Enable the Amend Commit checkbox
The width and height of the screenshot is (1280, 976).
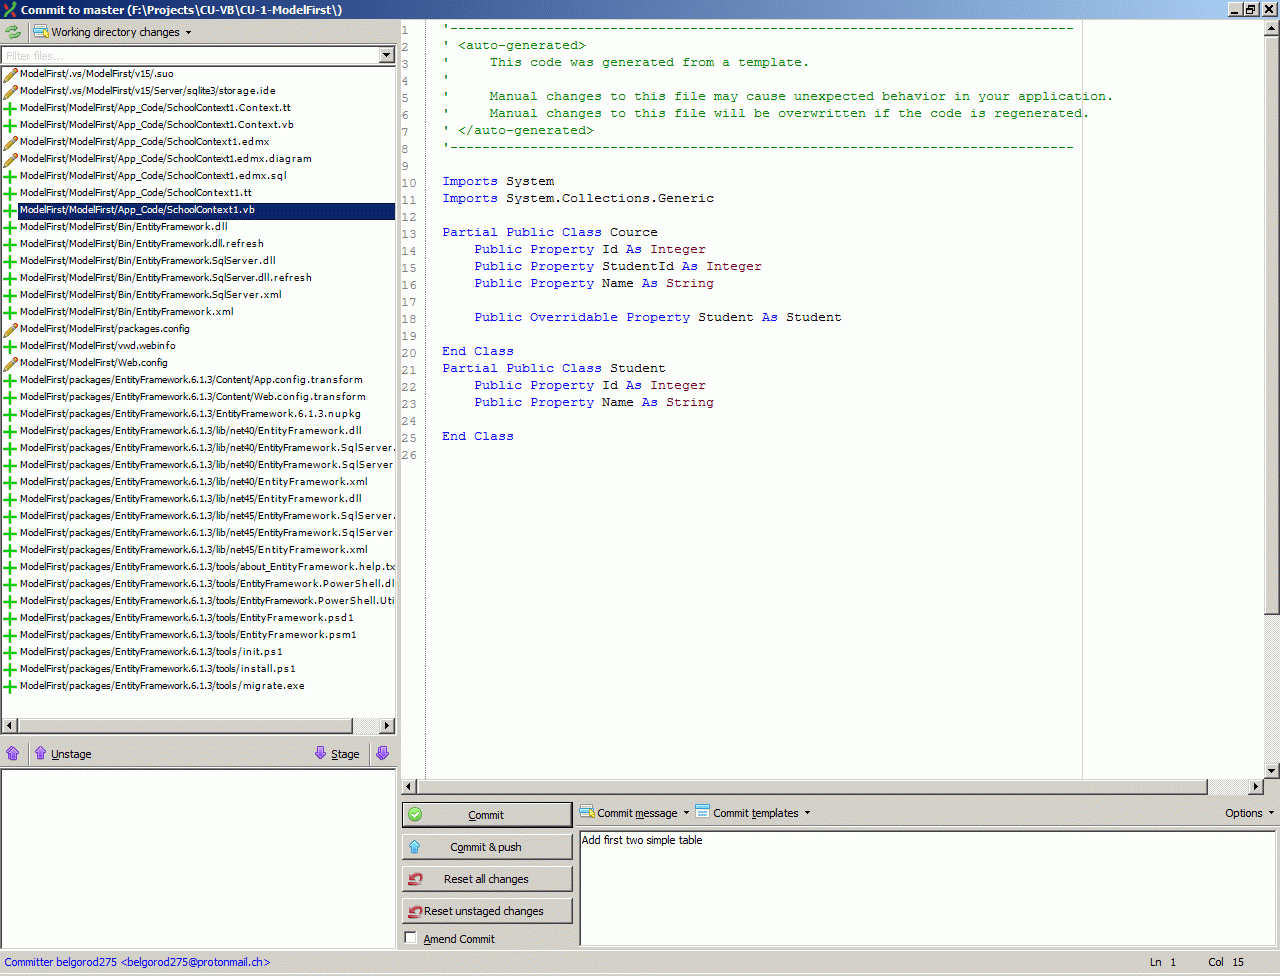click(410, 938)
